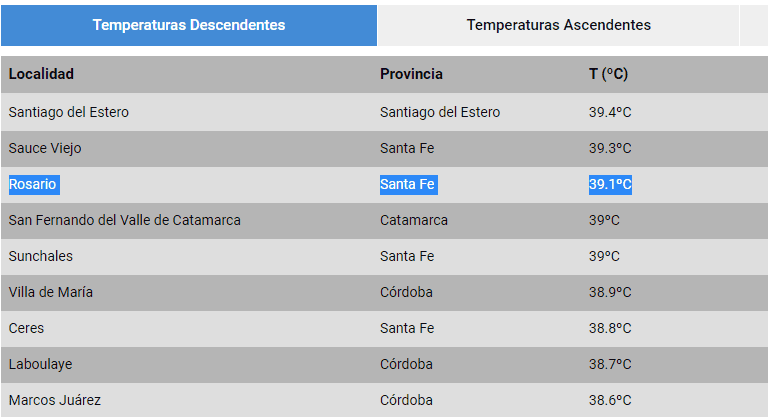The width and height of the screenshot is (768, 417).
Task: Click the 39.4ºC temperature value
Action: click(610, 112)
